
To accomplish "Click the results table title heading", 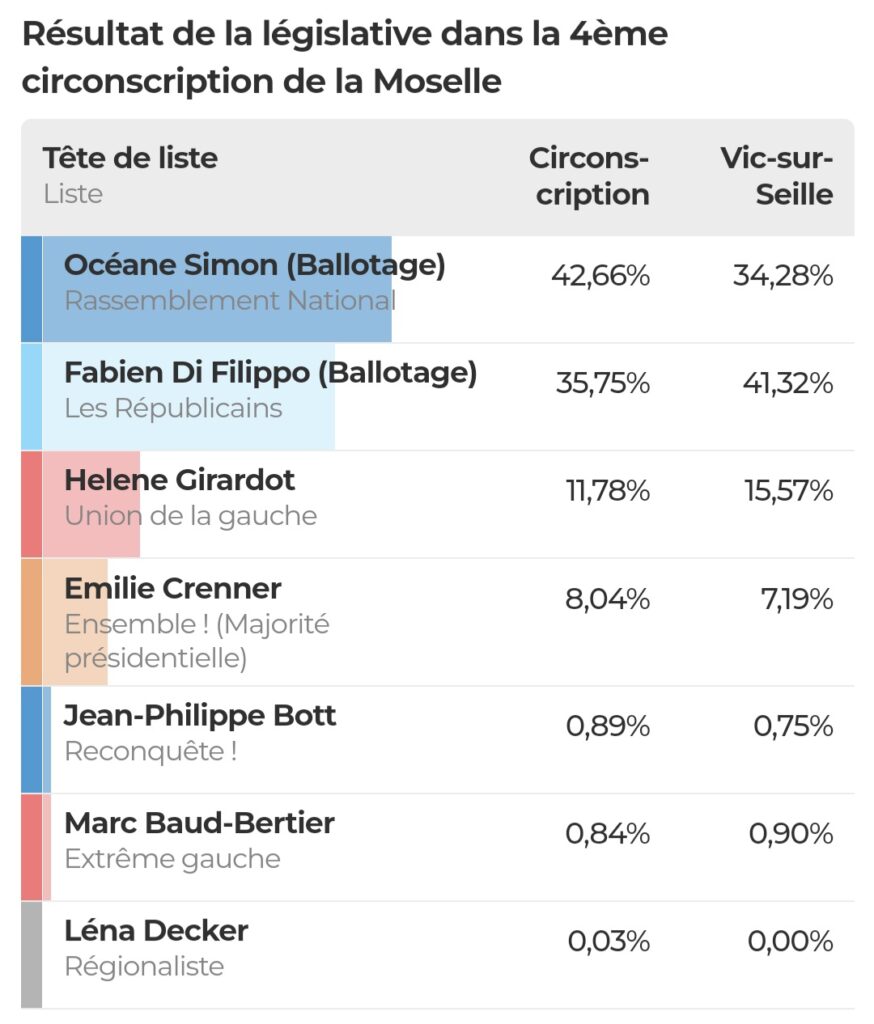I will 345,58.
